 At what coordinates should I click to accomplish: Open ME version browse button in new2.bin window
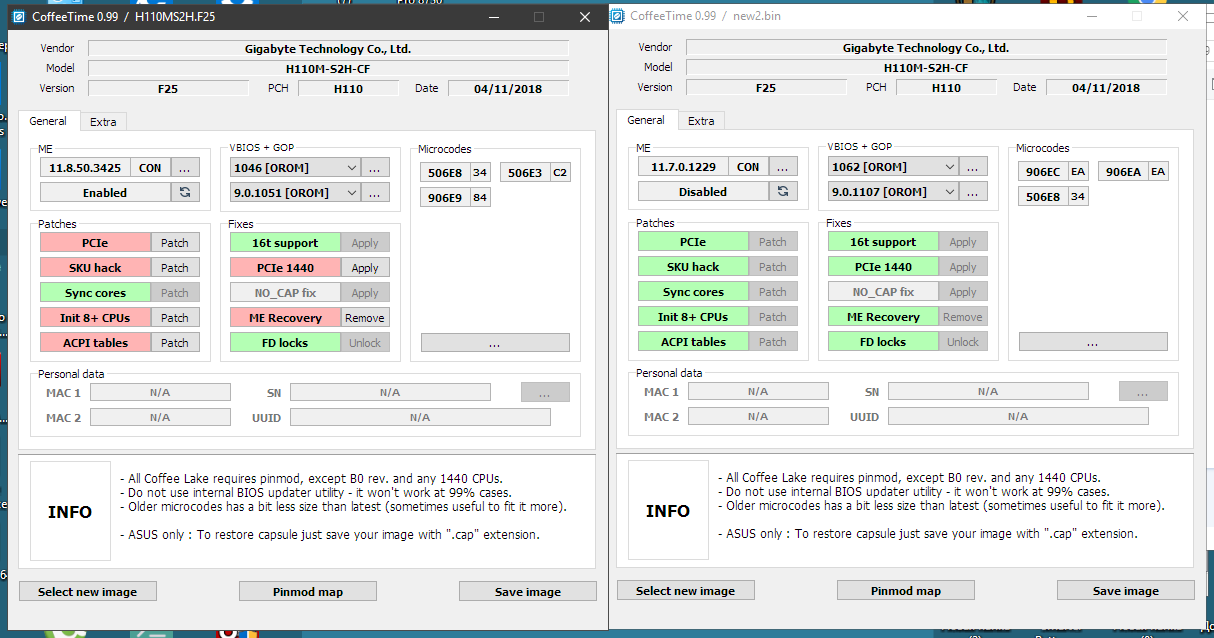point(783,166)
